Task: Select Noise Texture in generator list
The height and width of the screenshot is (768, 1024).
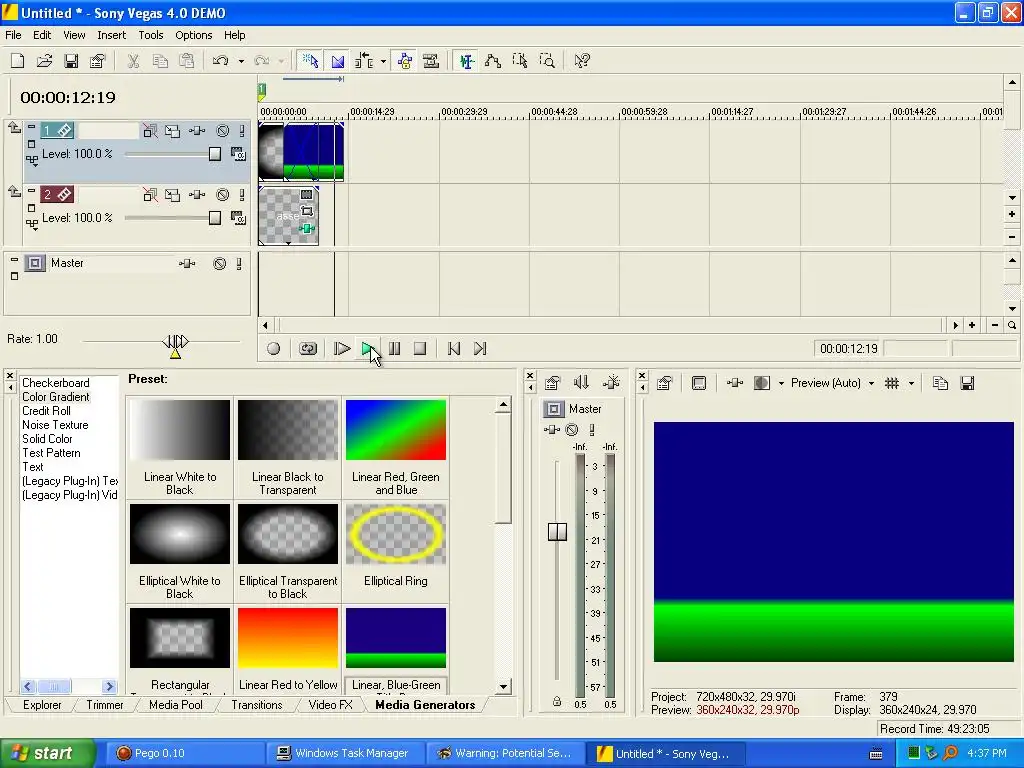Action: [55, 425]
